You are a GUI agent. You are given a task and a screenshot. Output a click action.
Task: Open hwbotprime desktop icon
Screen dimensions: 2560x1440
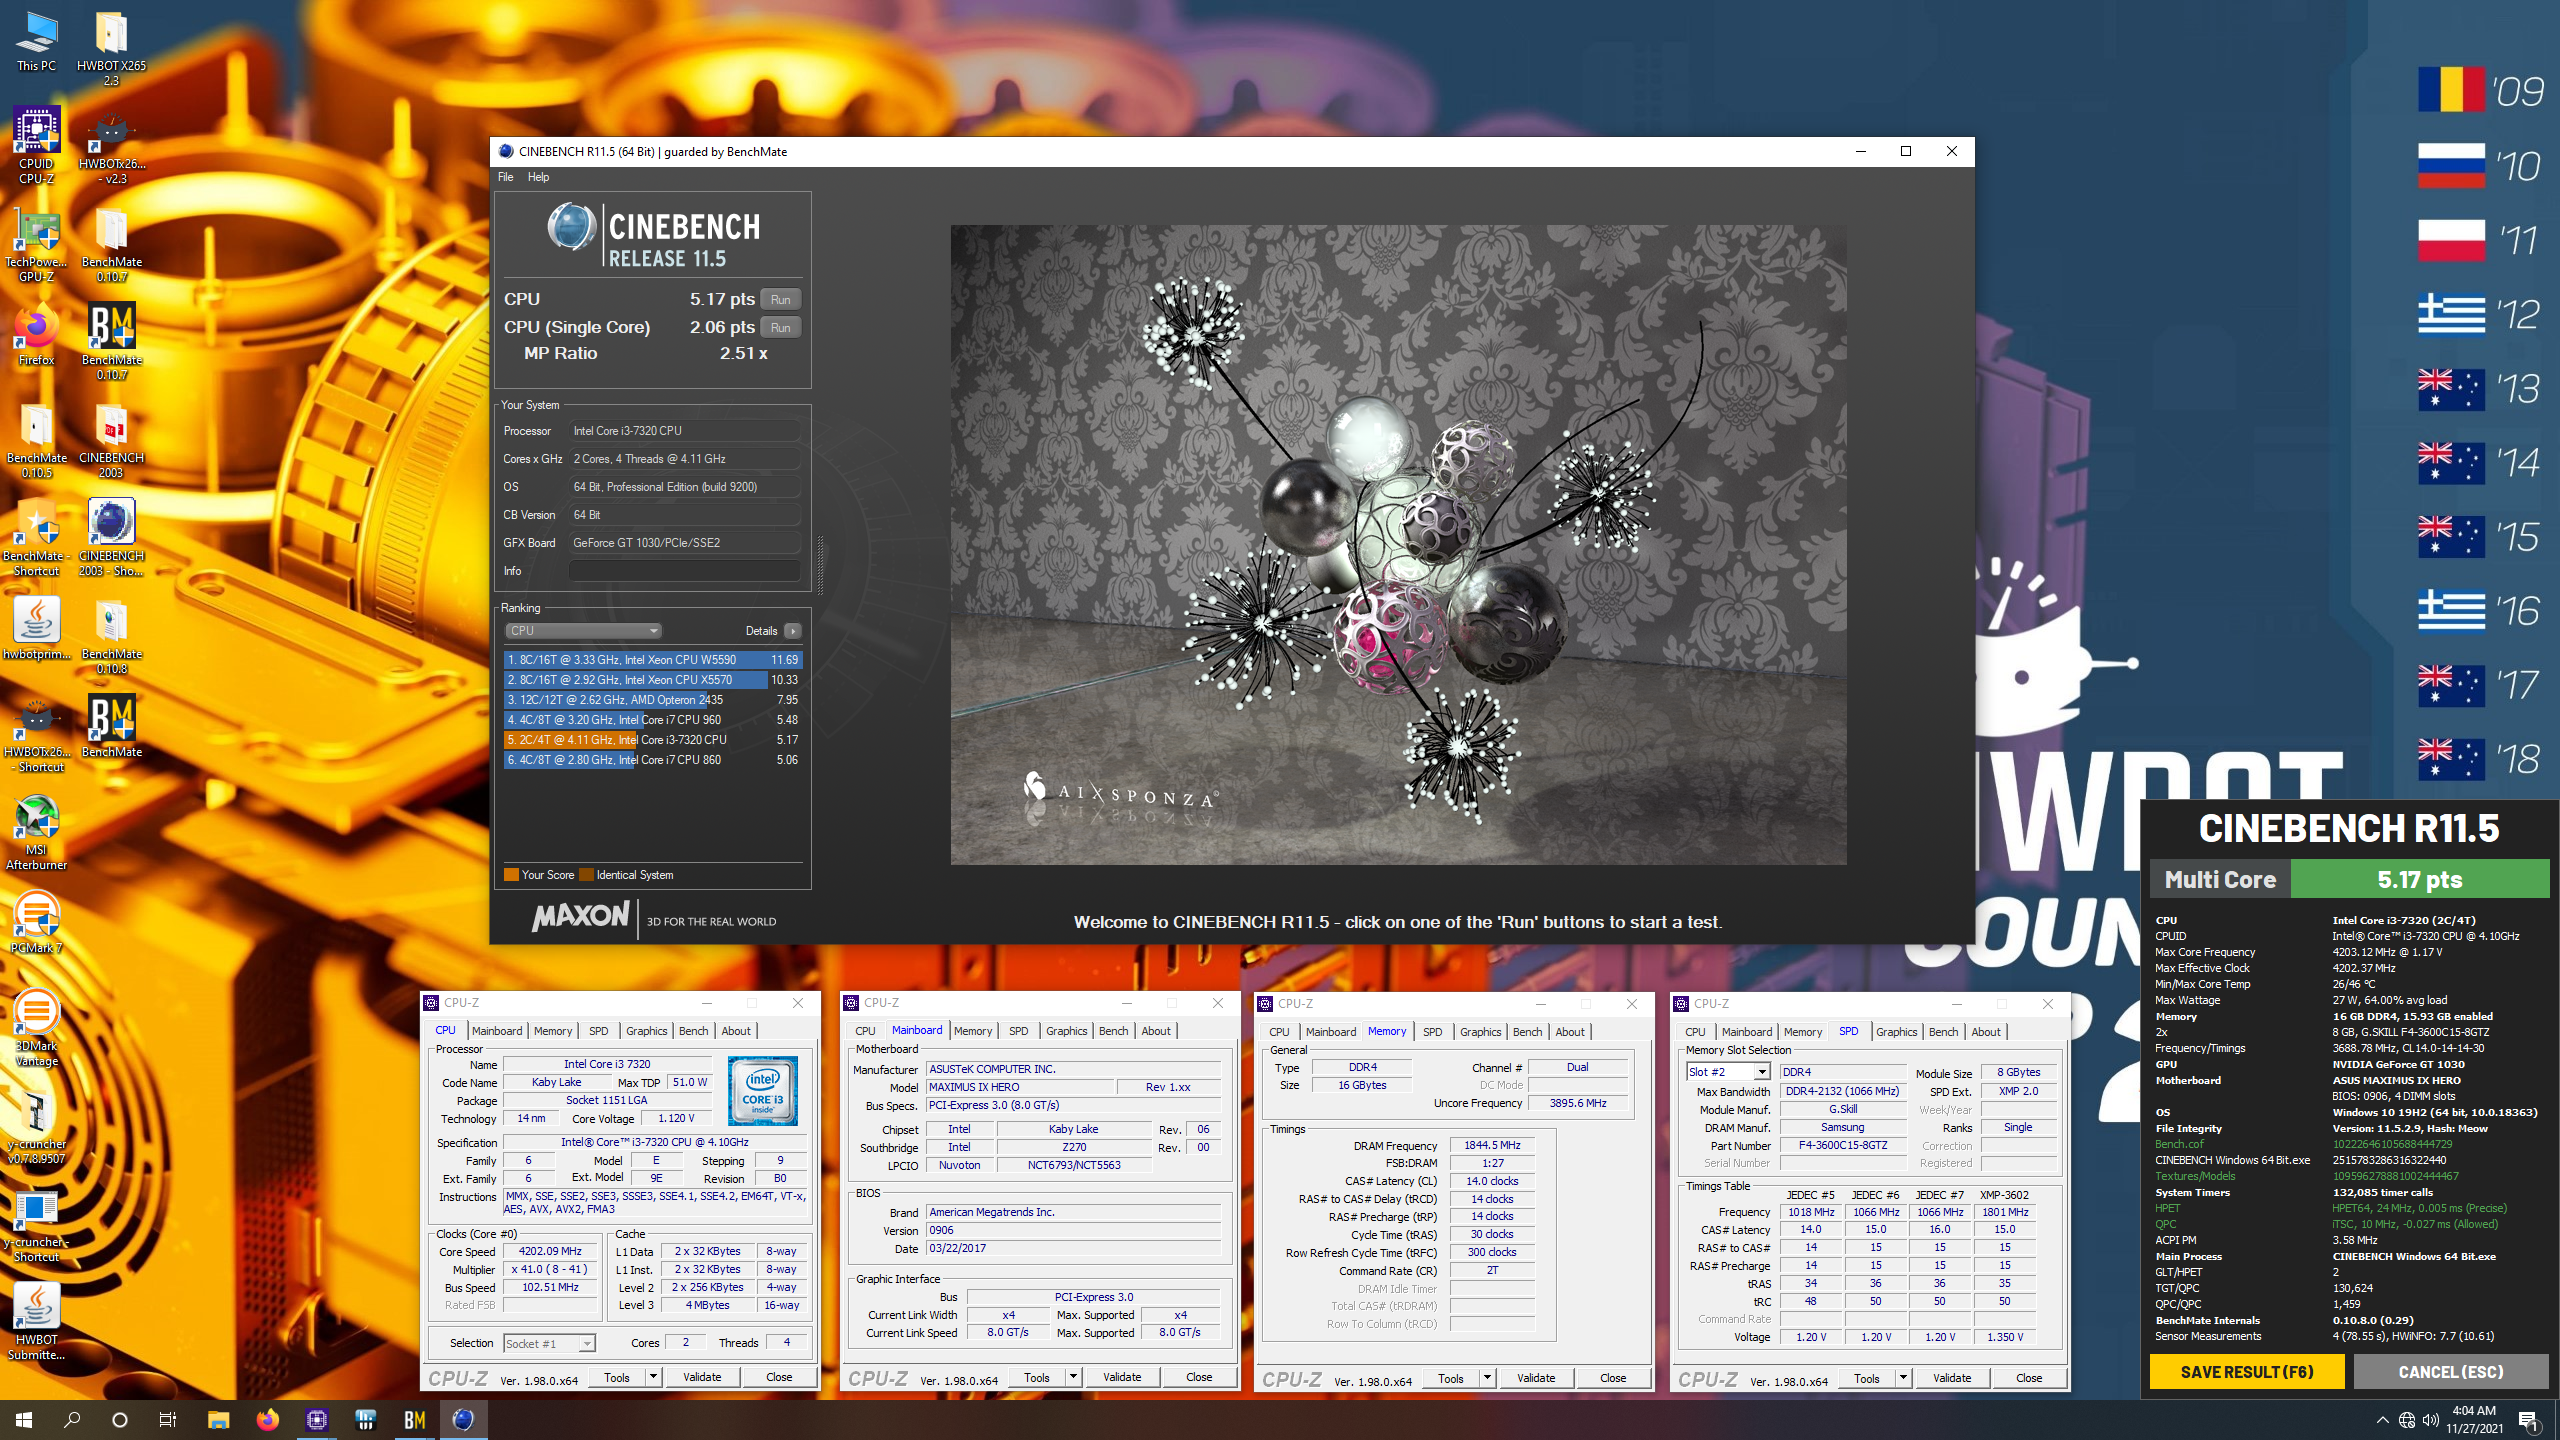click(37, 629)
